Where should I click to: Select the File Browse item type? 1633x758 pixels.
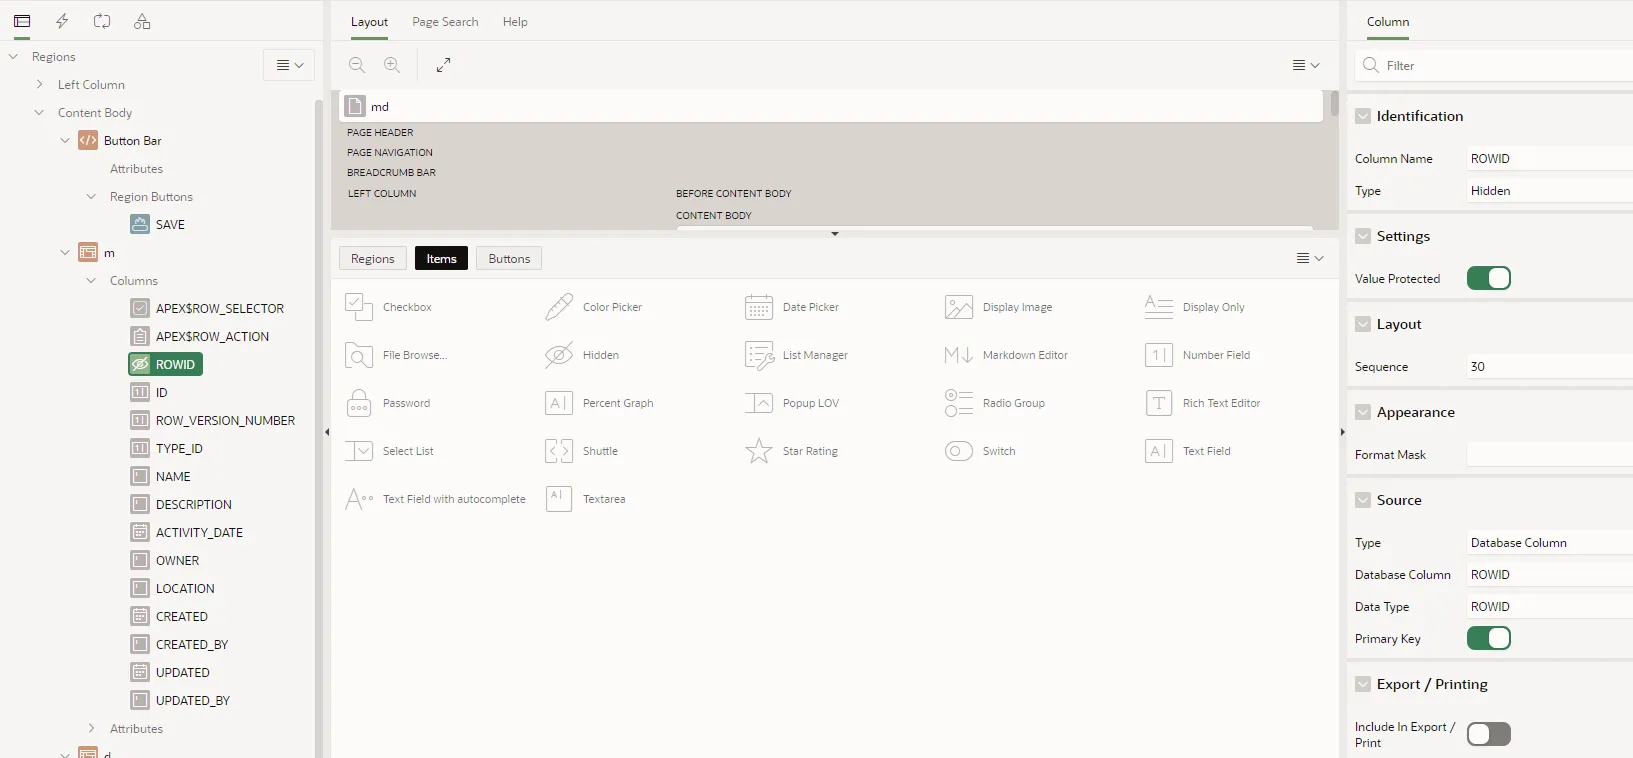tap(396, 355)
